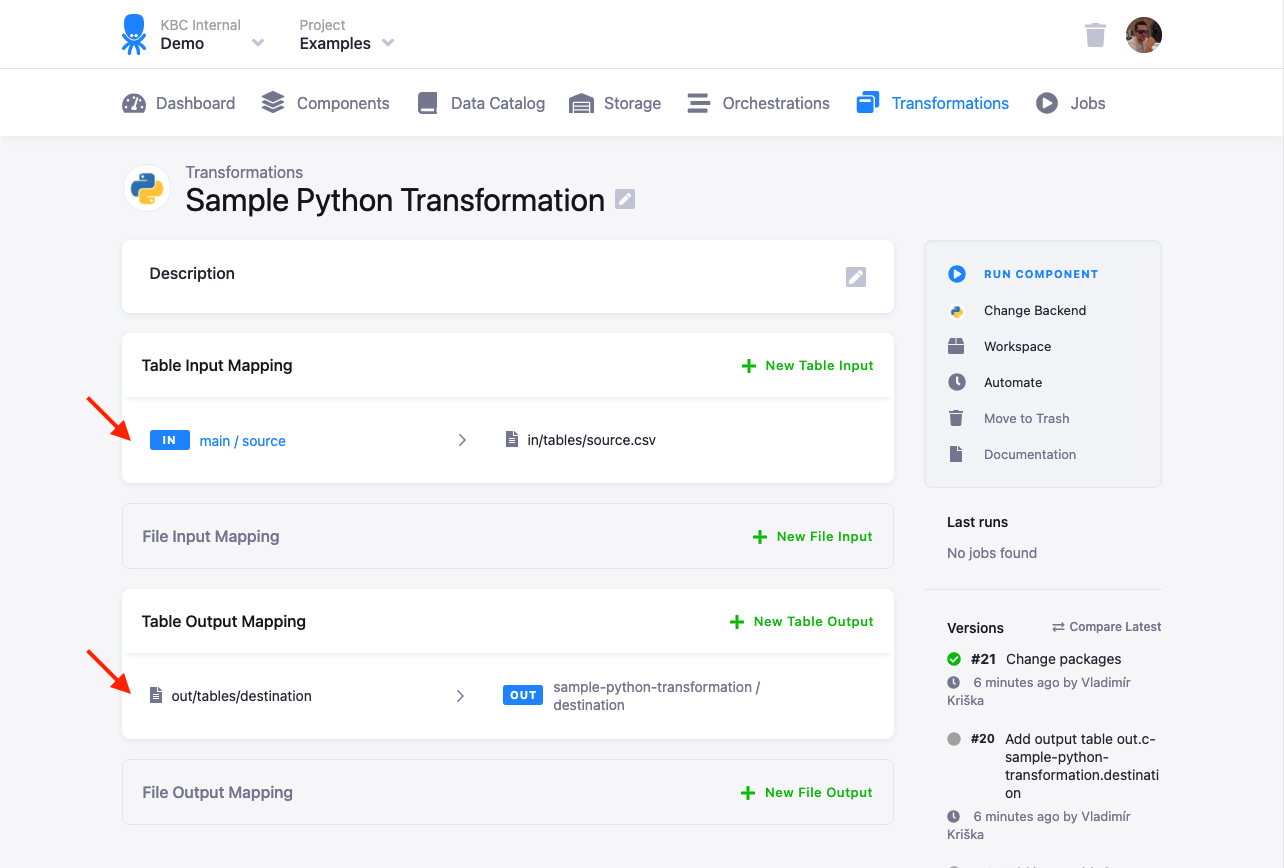Open the main / source table link
Screen dimensions: 1284x868
point(243,441)
